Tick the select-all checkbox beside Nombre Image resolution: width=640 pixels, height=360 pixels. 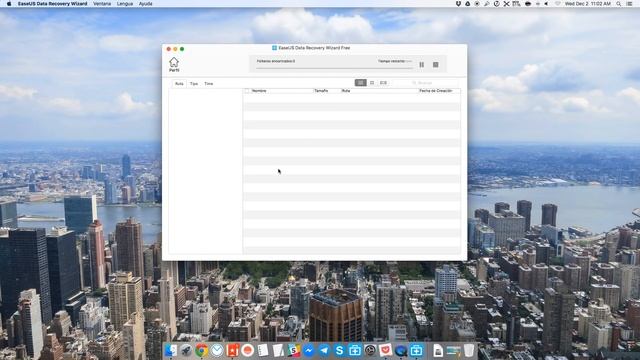[x=247, y=91]
